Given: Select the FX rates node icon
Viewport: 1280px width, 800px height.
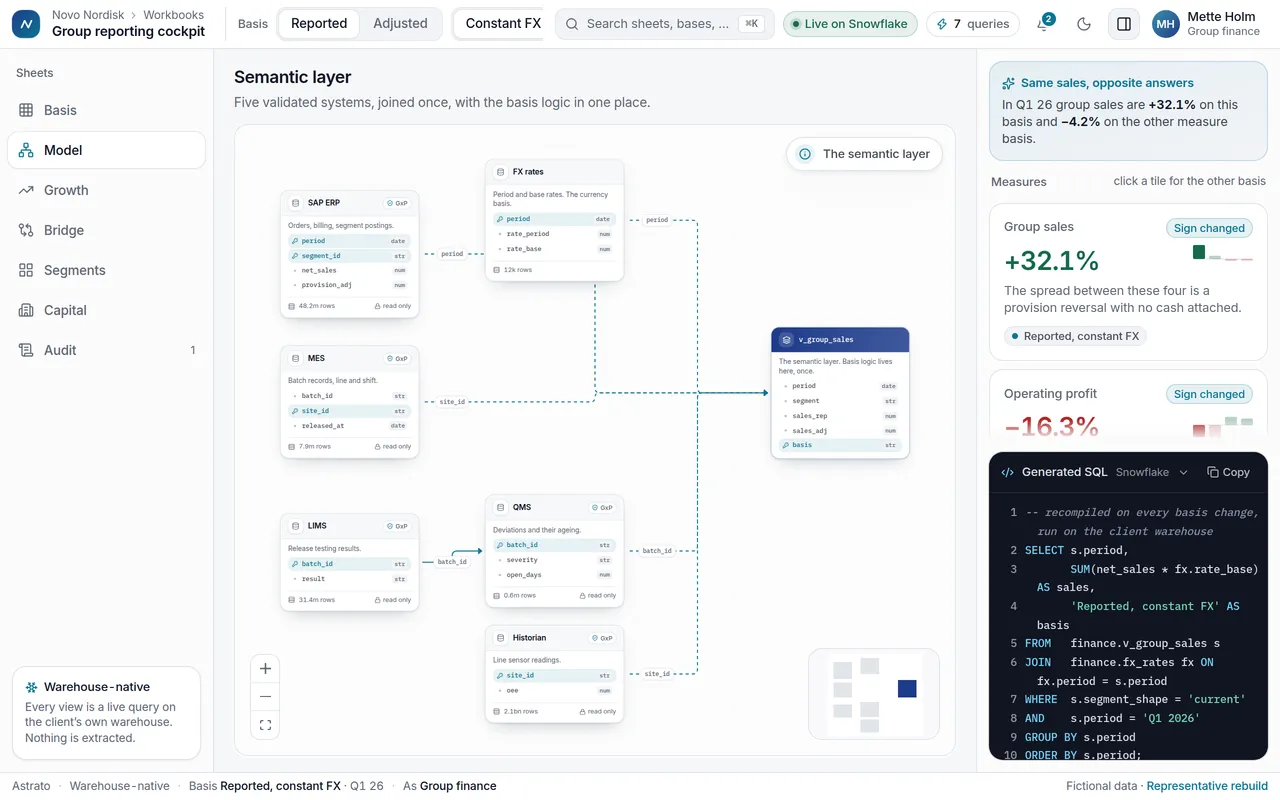Looking at the screenshot, I should coord(501,172).
